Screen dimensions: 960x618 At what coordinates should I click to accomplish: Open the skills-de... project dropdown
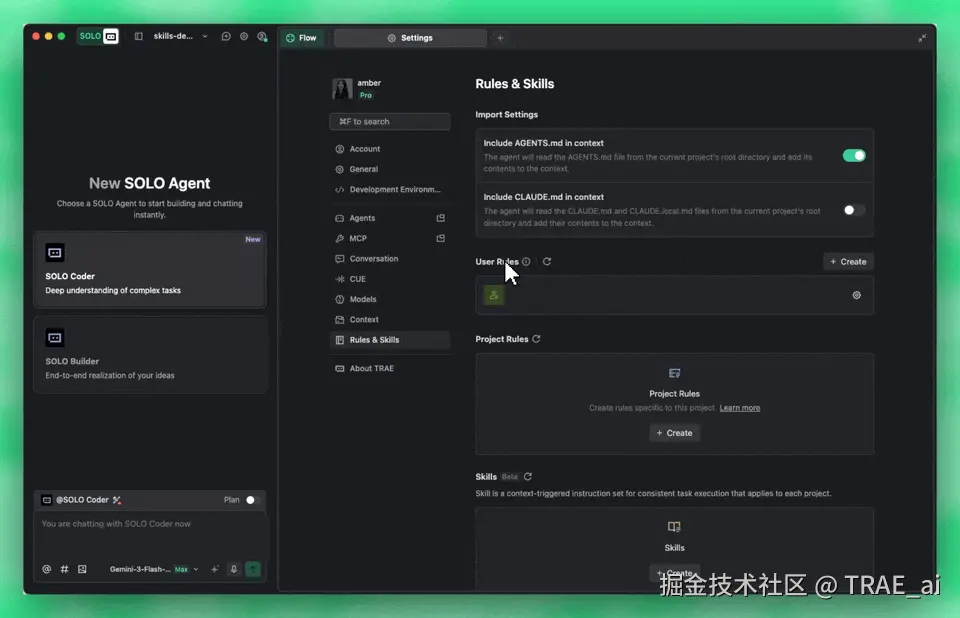pyautogui.click(x=180, y=36)
